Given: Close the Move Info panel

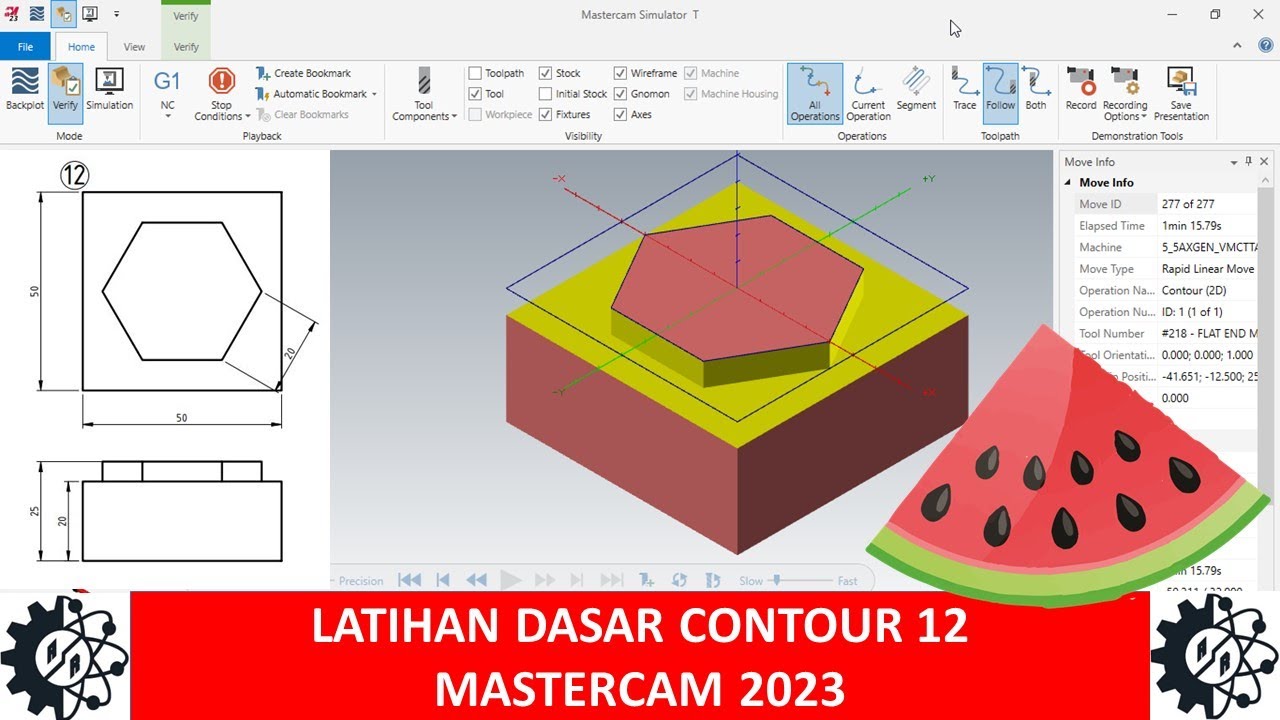Looking at the screenshot, I should click(1264, 161).
